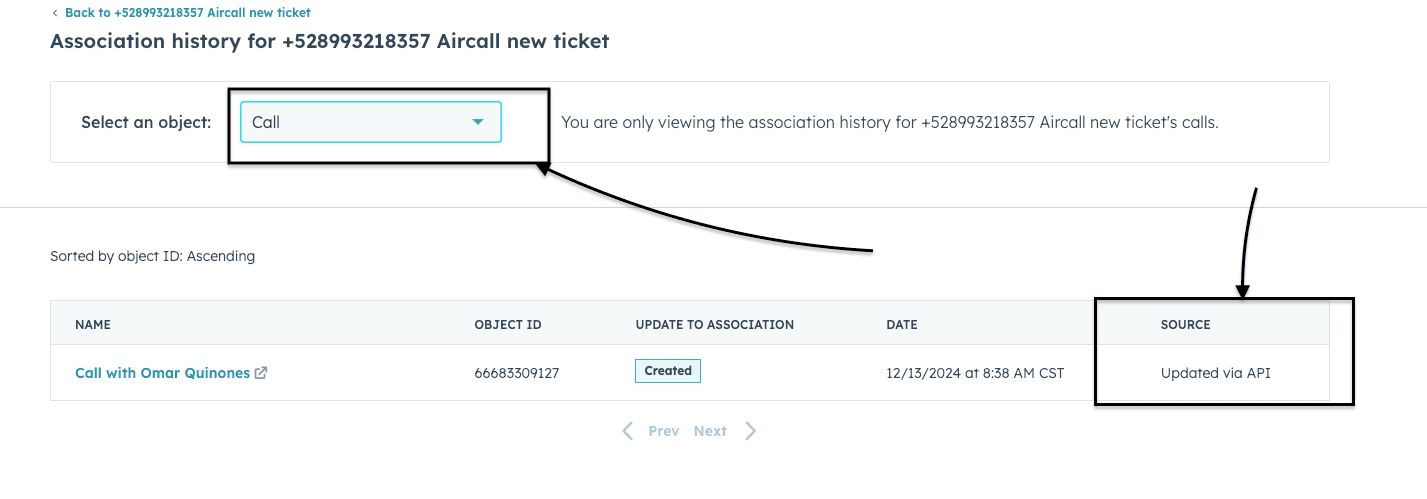Click the back chevron icon at top

click(x=54, y=13)
